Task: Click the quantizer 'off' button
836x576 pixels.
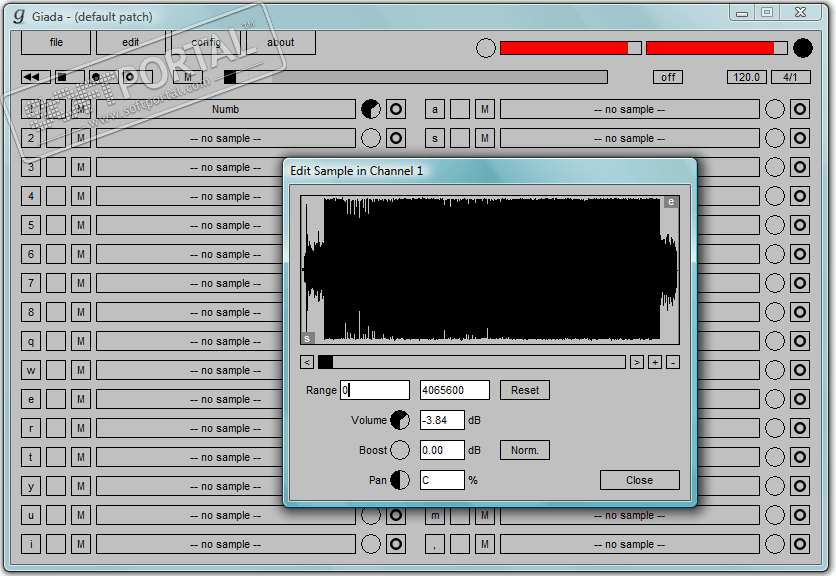Action: [x=668, y=77]
